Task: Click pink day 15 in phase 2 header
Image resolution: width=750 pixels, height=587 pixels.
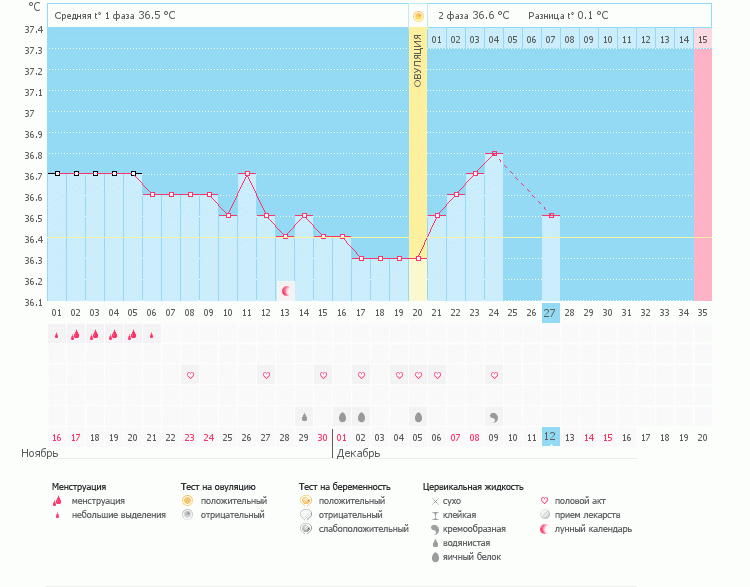Action: point(703,40)
